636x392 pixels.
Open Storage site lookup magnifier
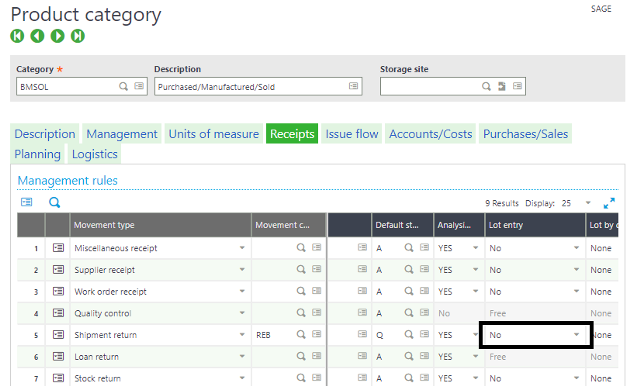(486, 86)
